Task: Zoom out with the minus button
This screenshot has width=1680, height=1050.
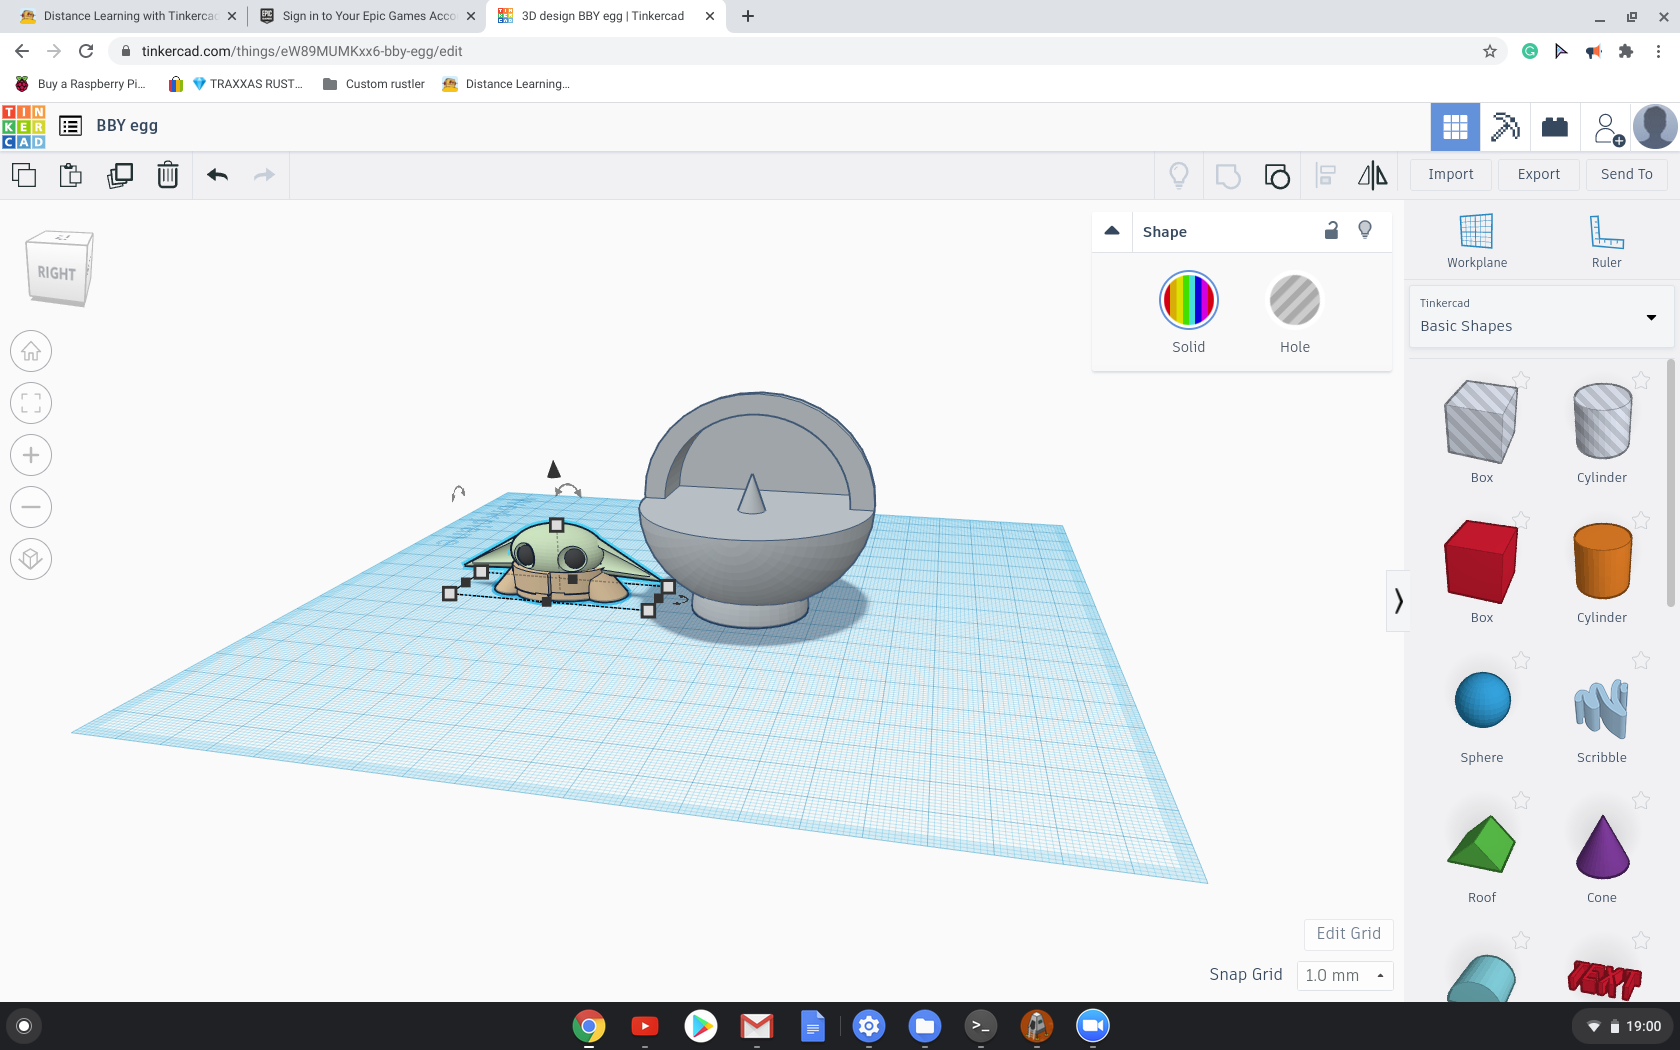Action: coord(31,507)
